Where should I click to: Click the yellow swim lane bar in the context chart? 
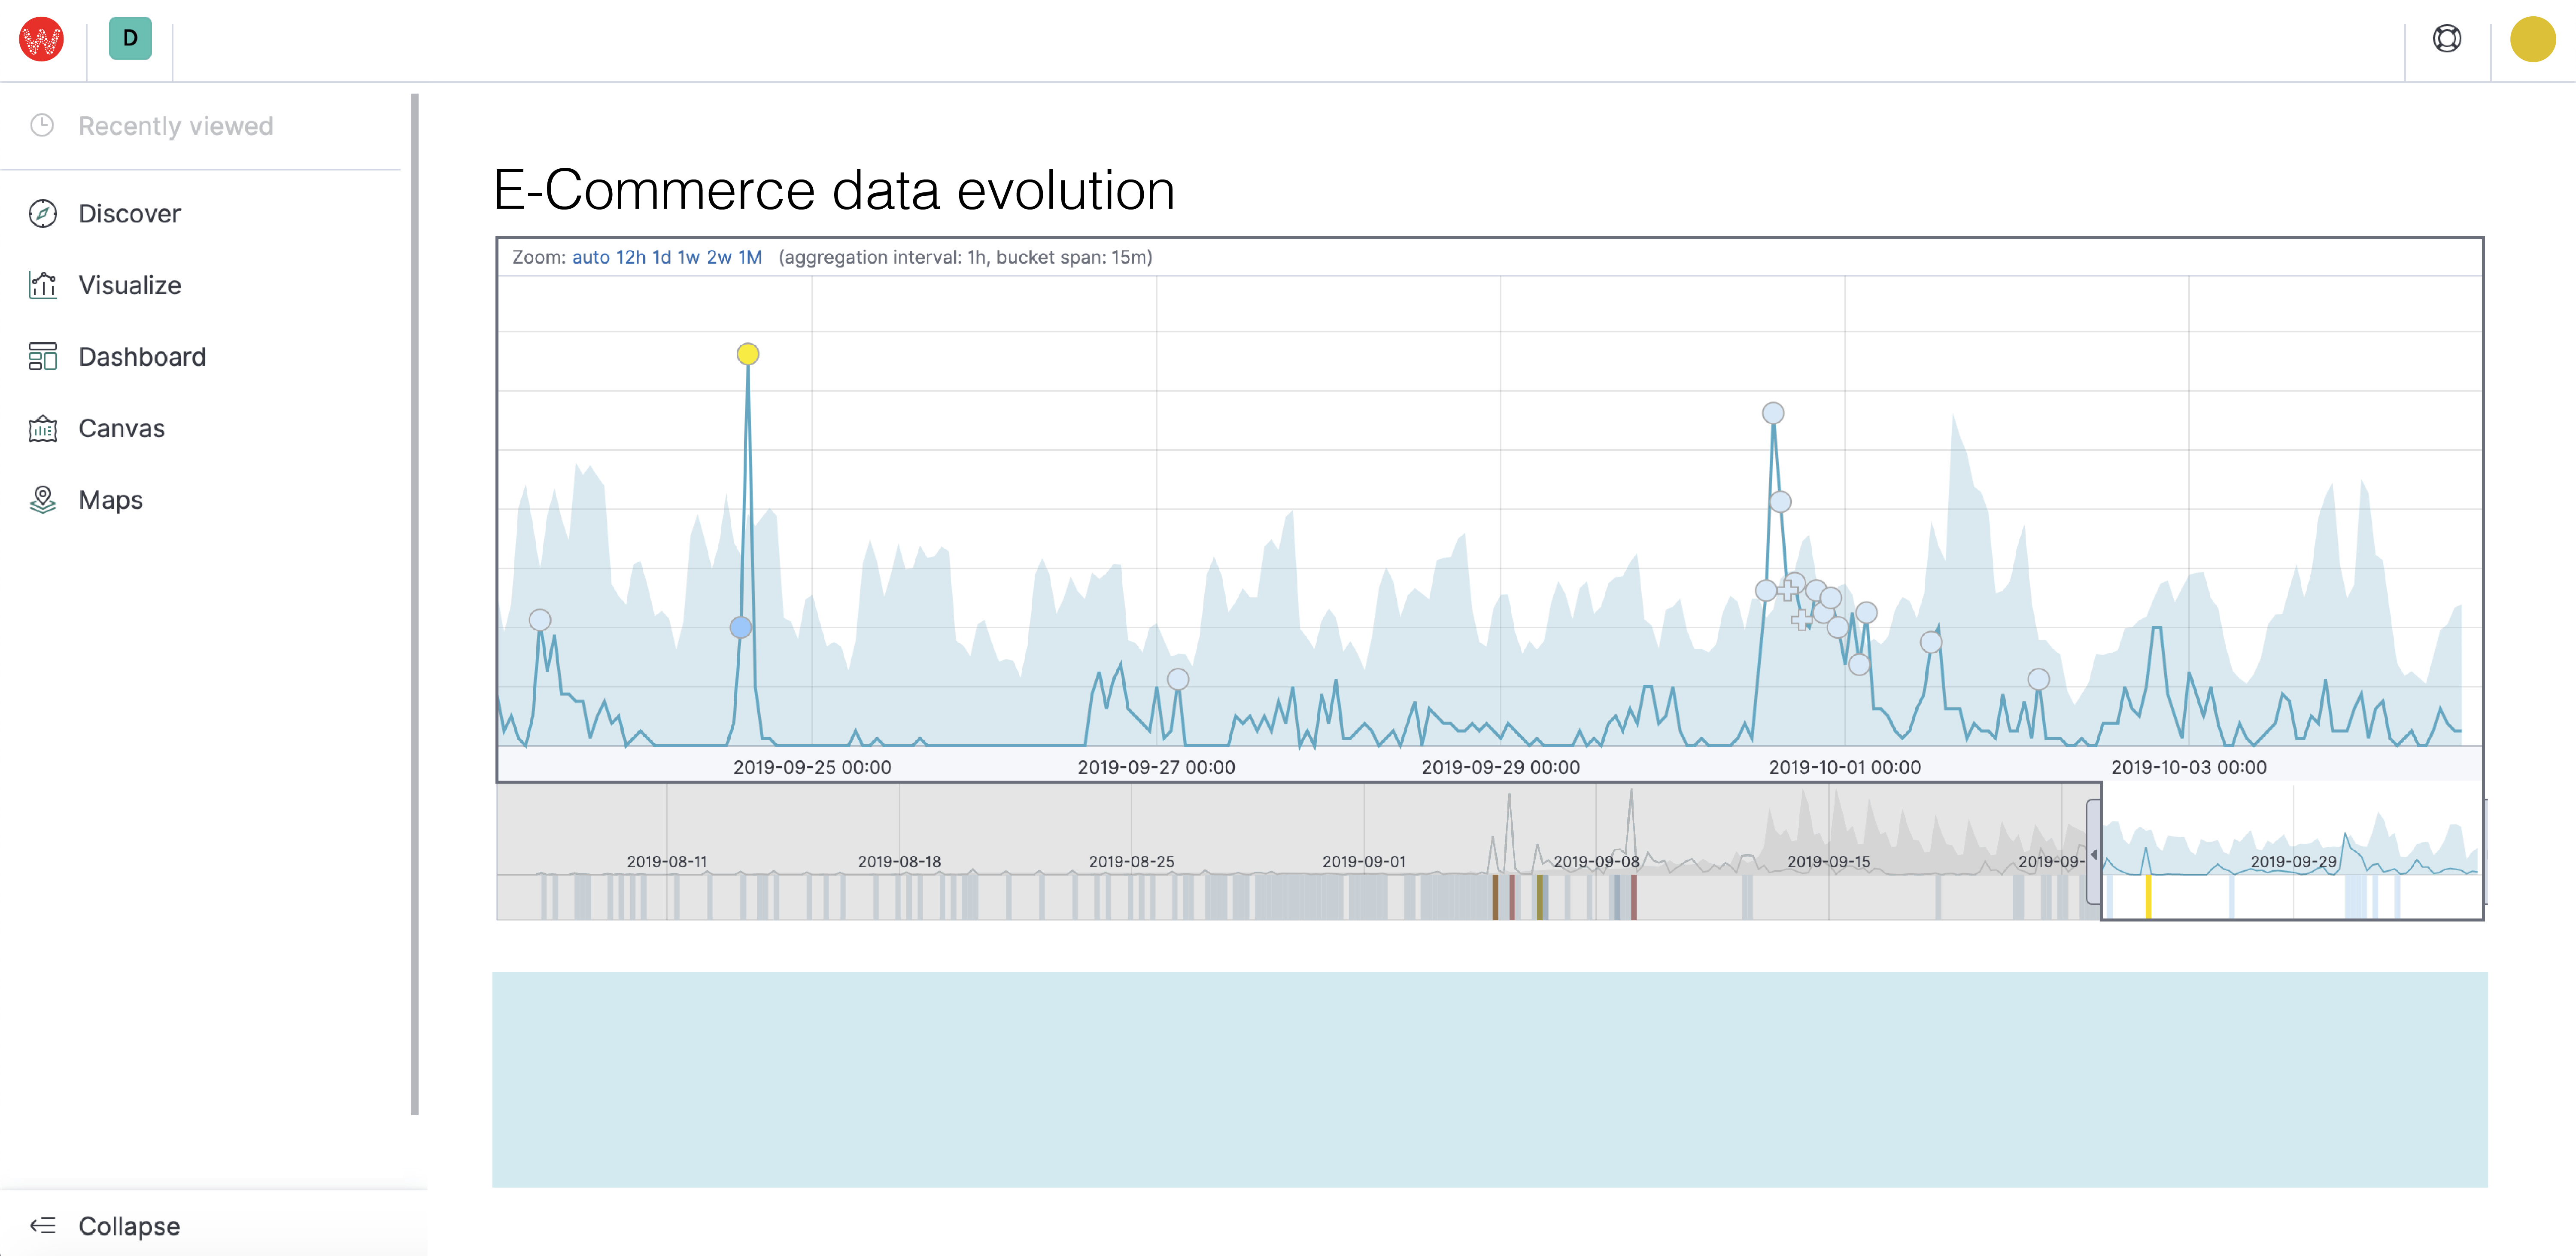[2147, 897]
